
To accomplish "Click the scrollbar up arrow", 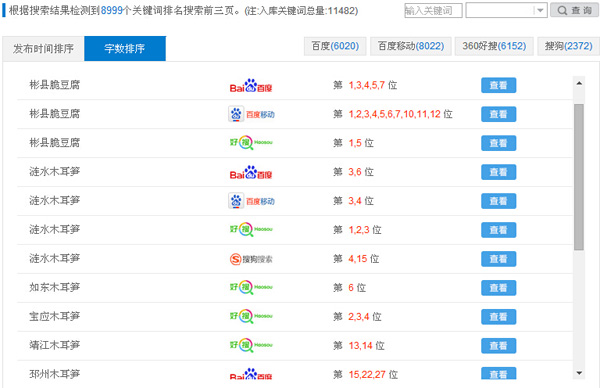I will (579, 83).
